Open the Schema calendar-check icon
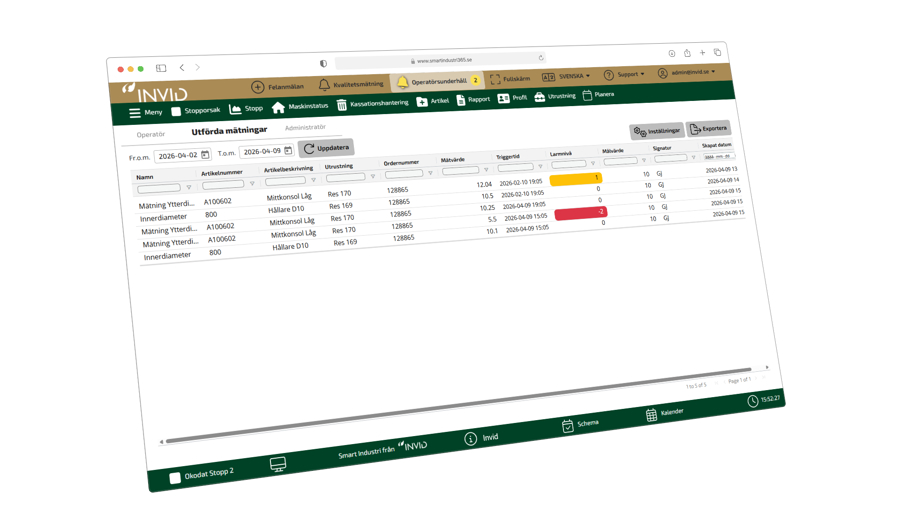 567,426
